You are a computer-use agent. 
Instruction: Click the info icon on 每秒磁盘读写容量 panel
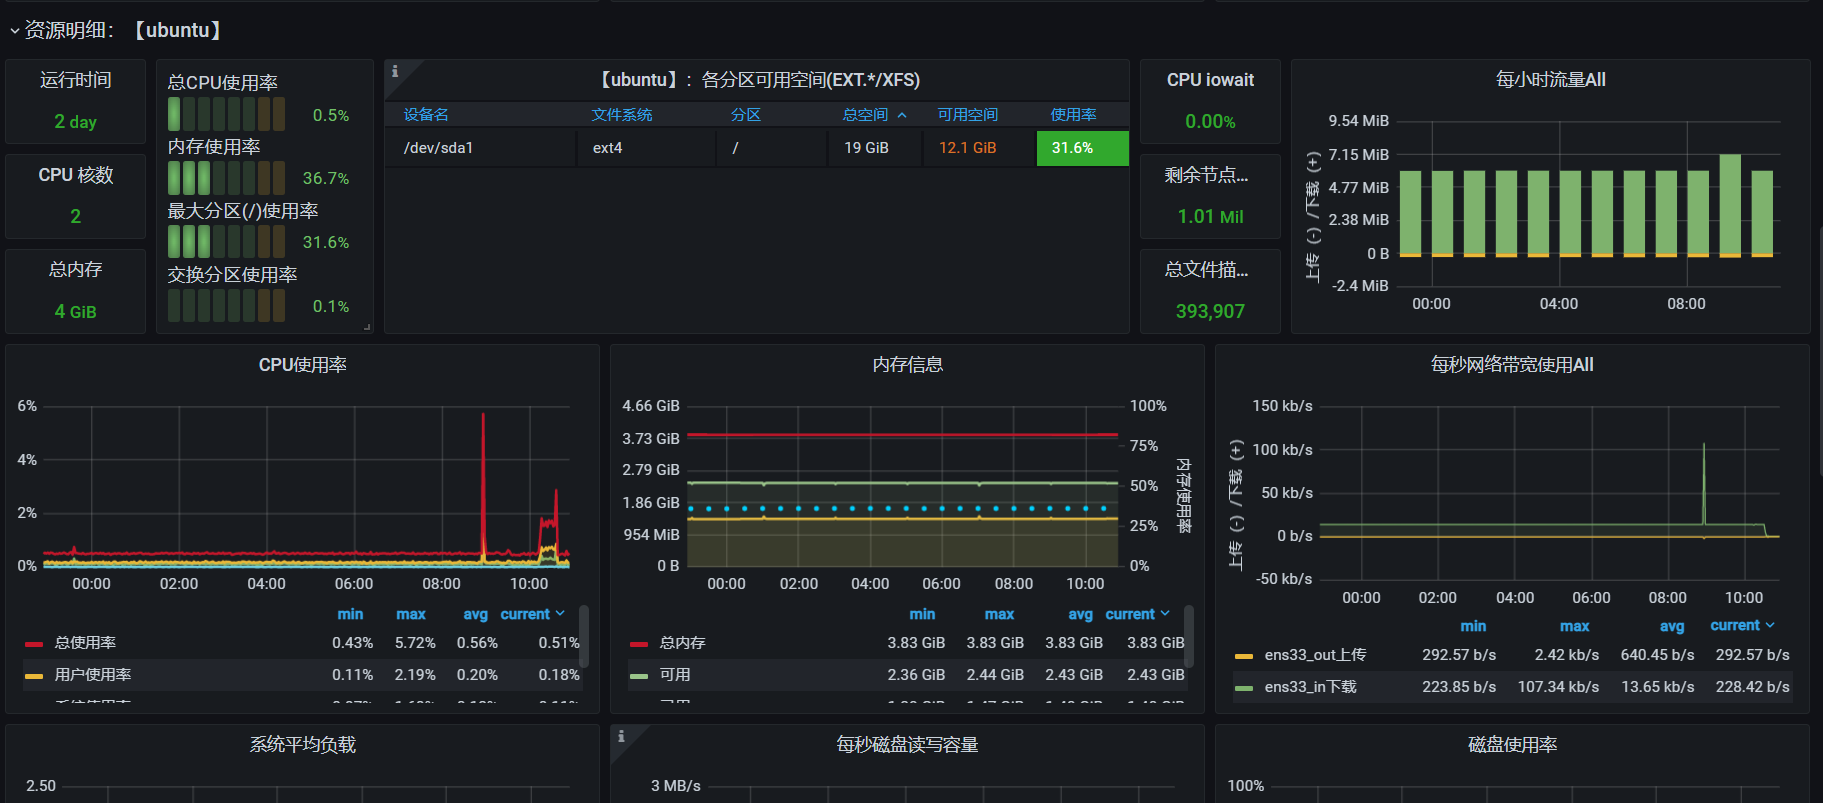pyautogui.click(x=621, y=736)
